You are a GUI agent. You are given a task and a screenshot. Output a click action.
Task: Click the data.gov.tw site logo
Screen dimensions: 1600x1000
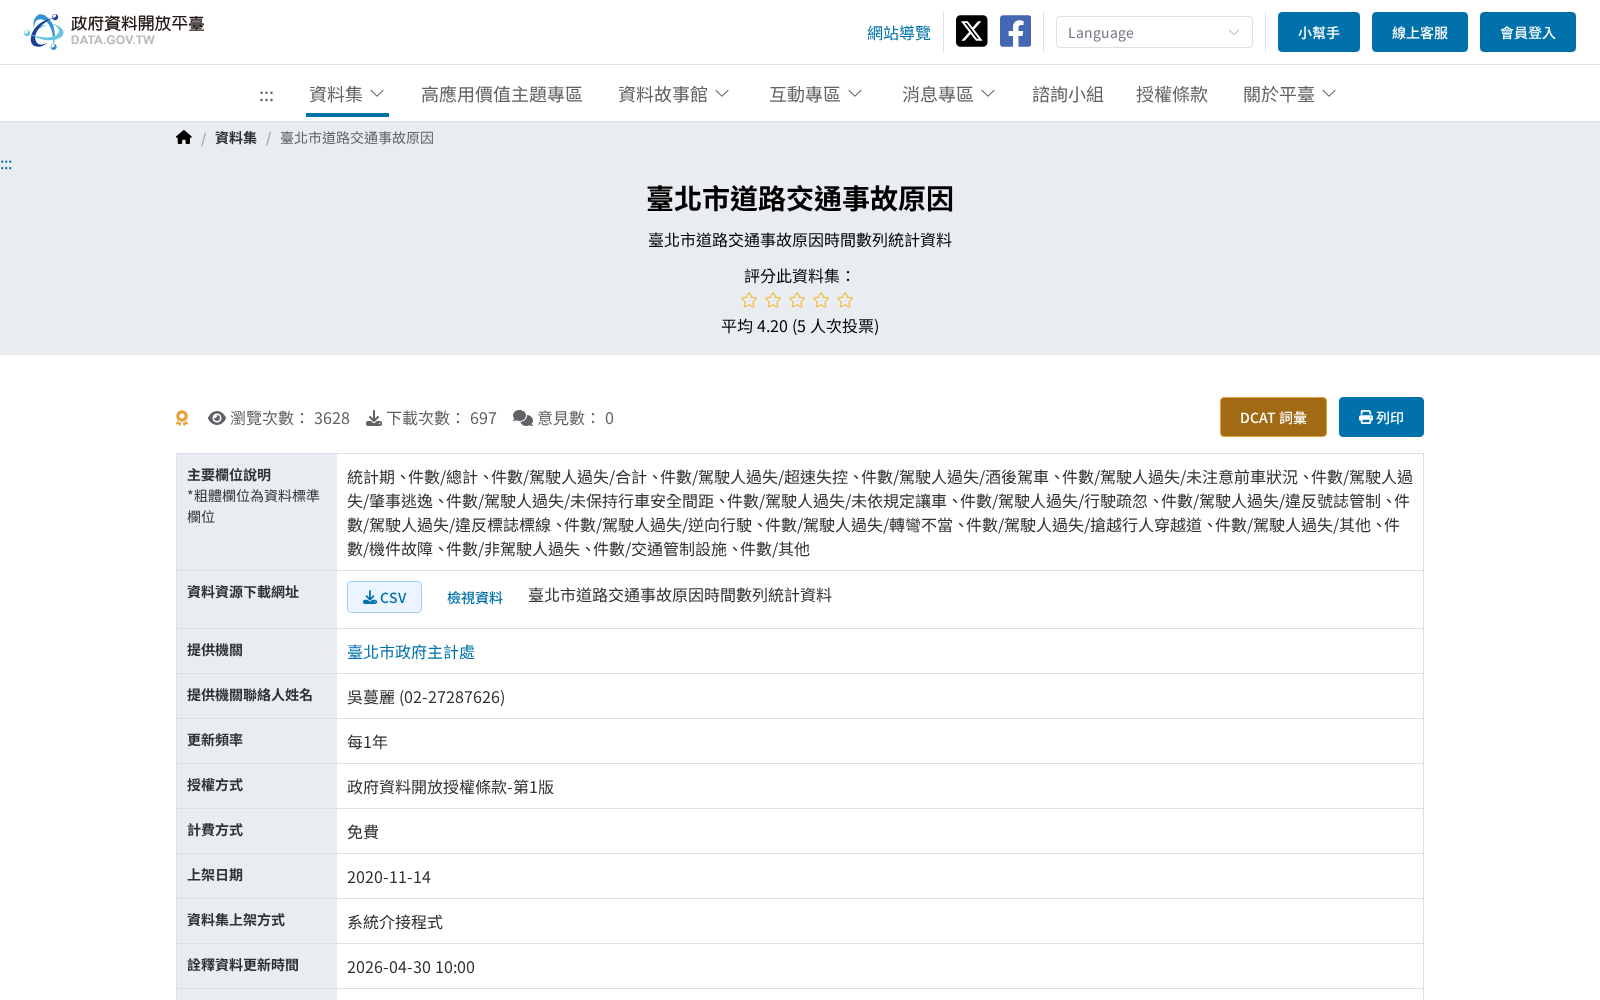click(114, 31)
